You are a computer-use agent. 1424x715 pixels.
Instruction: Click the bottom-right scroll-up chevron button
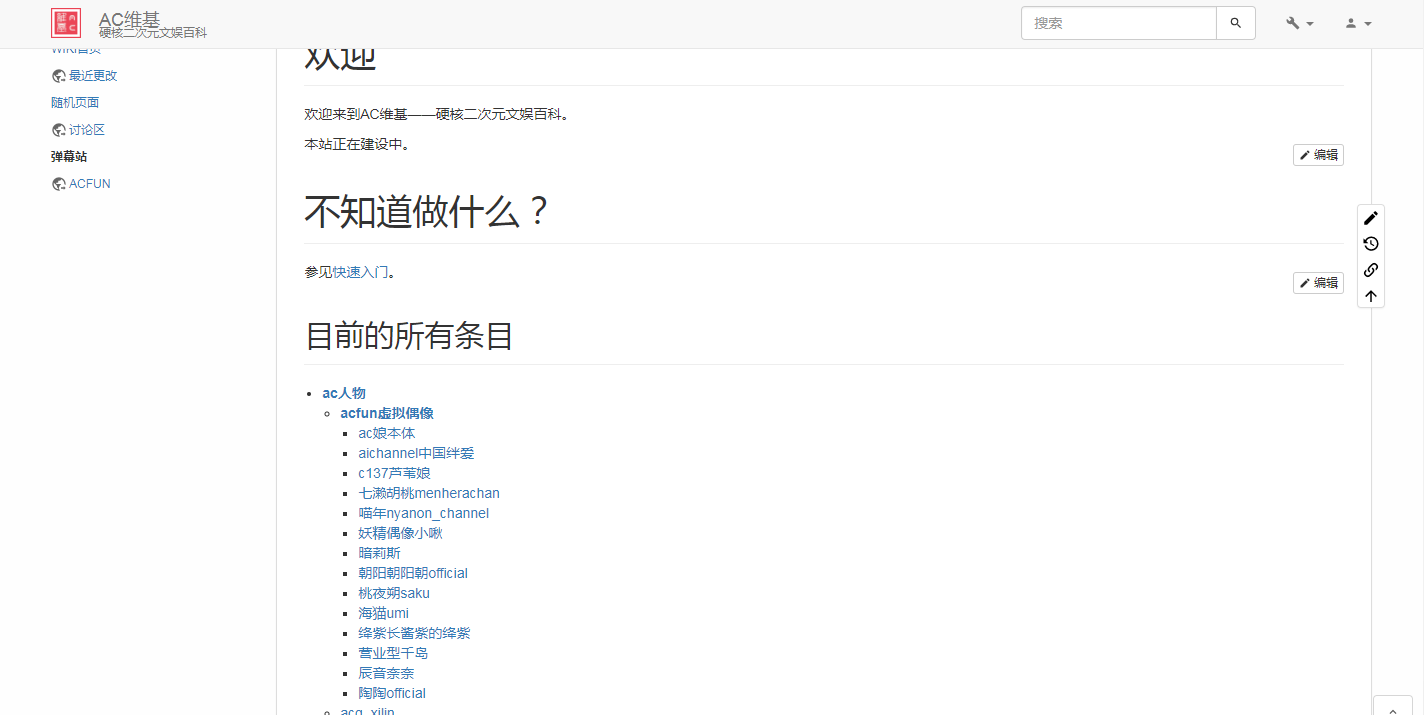tap(1393, 706)
